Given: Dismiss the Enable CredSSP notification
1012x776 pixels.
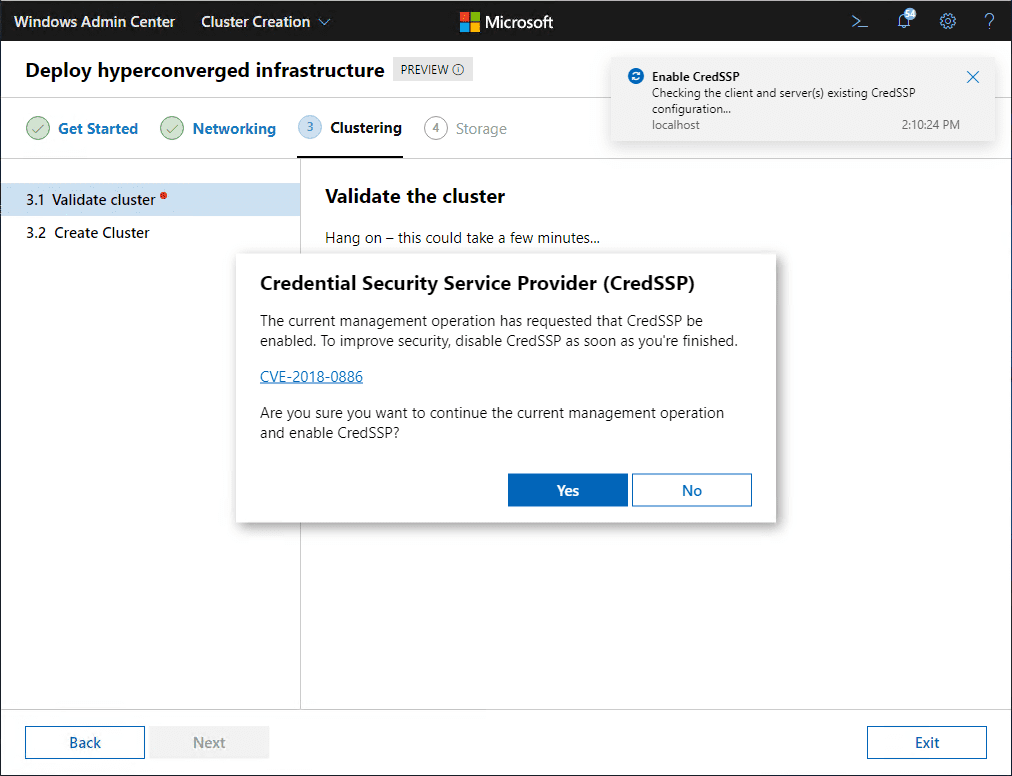Looking at the screenshot, I should point(973,77).
